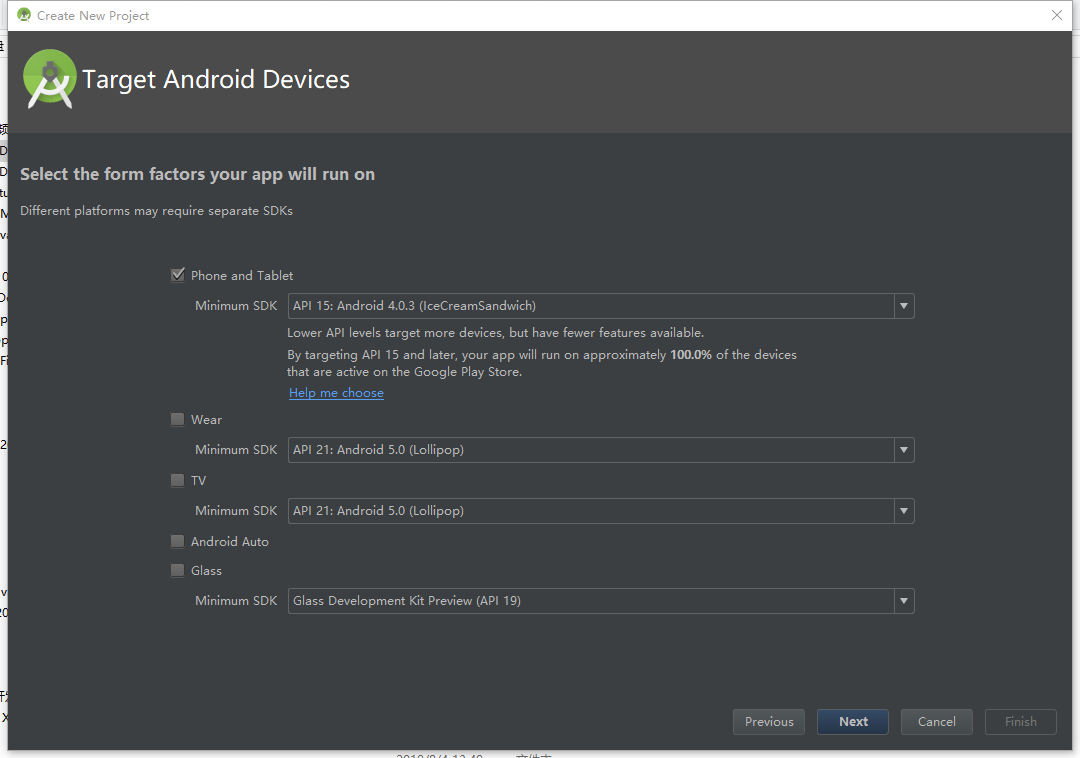Viewport: 1080px width, 758px height.
Task: Click the 100.0% device coverage text
Action: pyautogui.click(x=691, y=355)
